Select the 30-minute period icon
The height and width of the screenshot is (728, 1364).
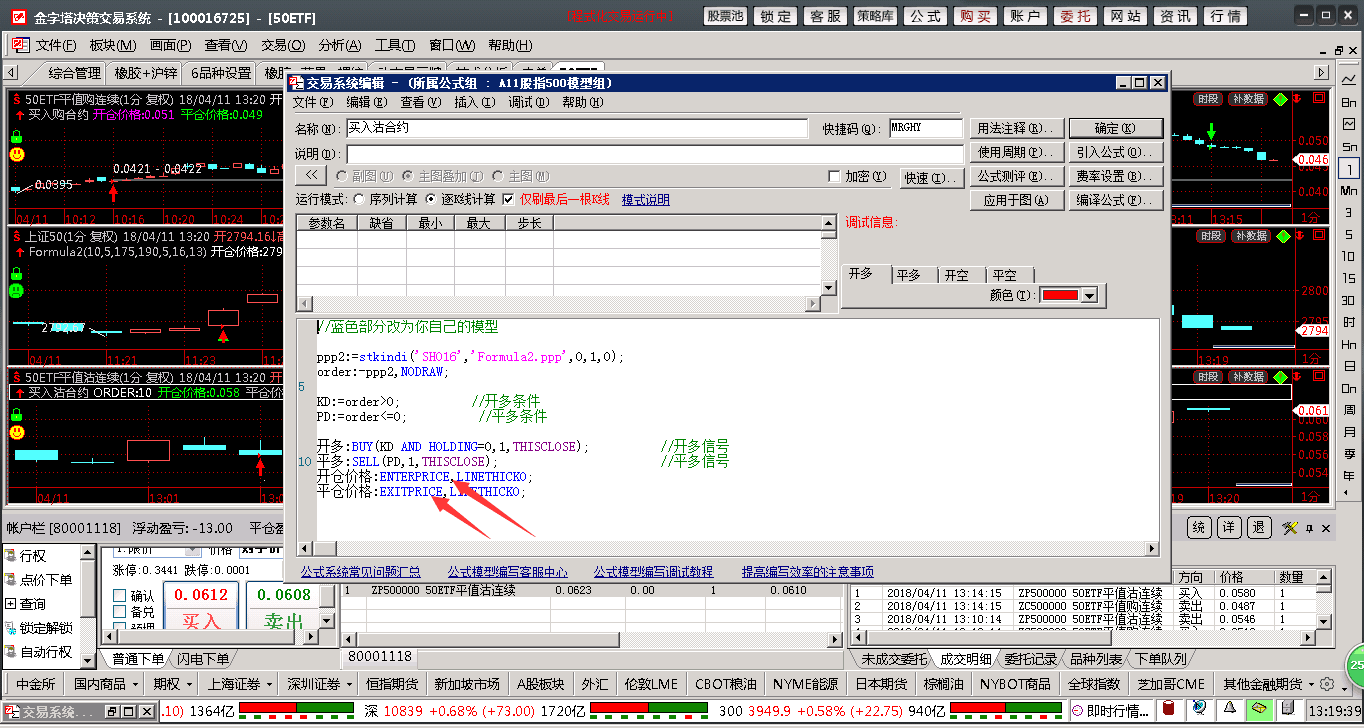[x=1349, y=299]
